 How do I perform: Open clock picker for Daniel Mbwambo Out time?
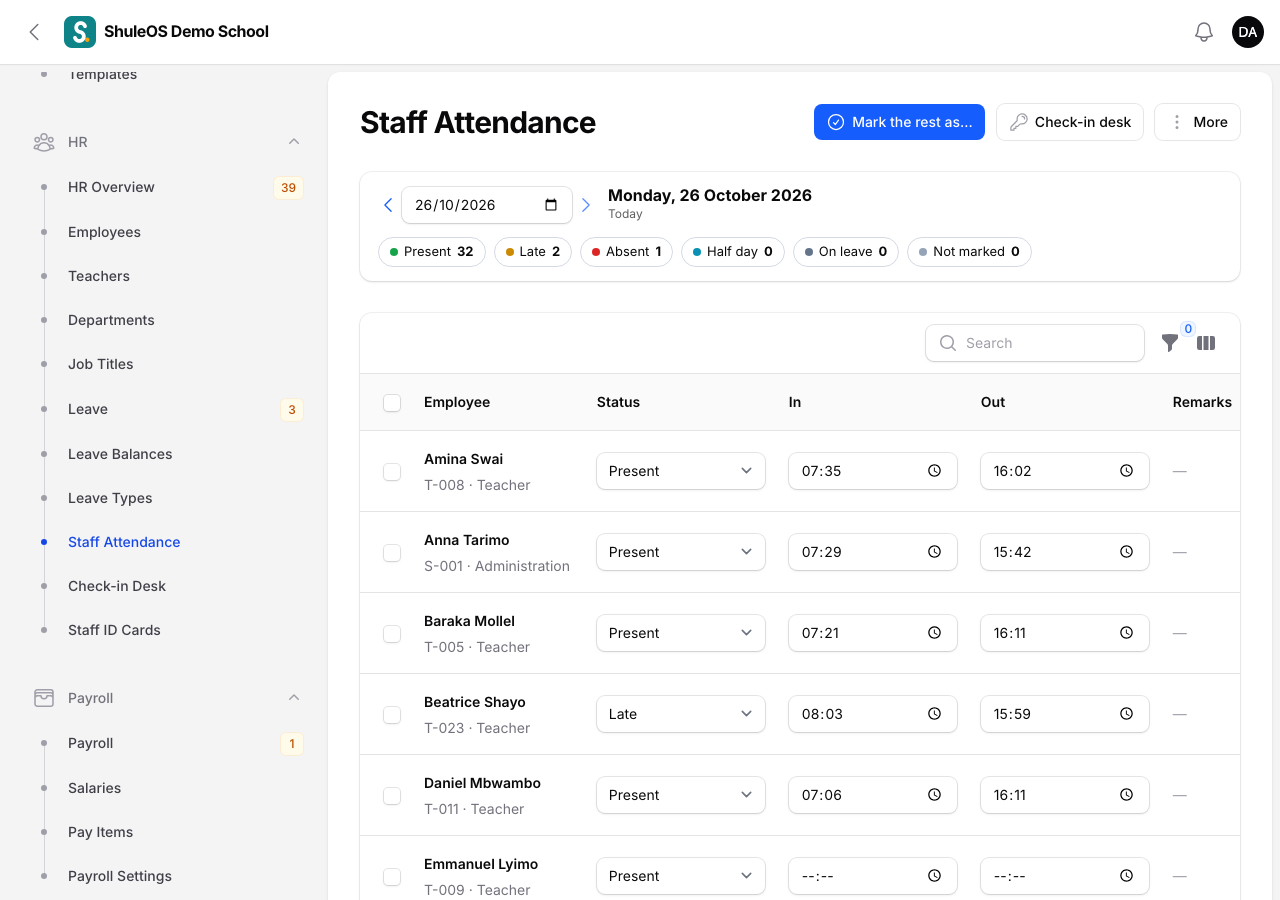pyautogui.click(x=1126, y=795)
